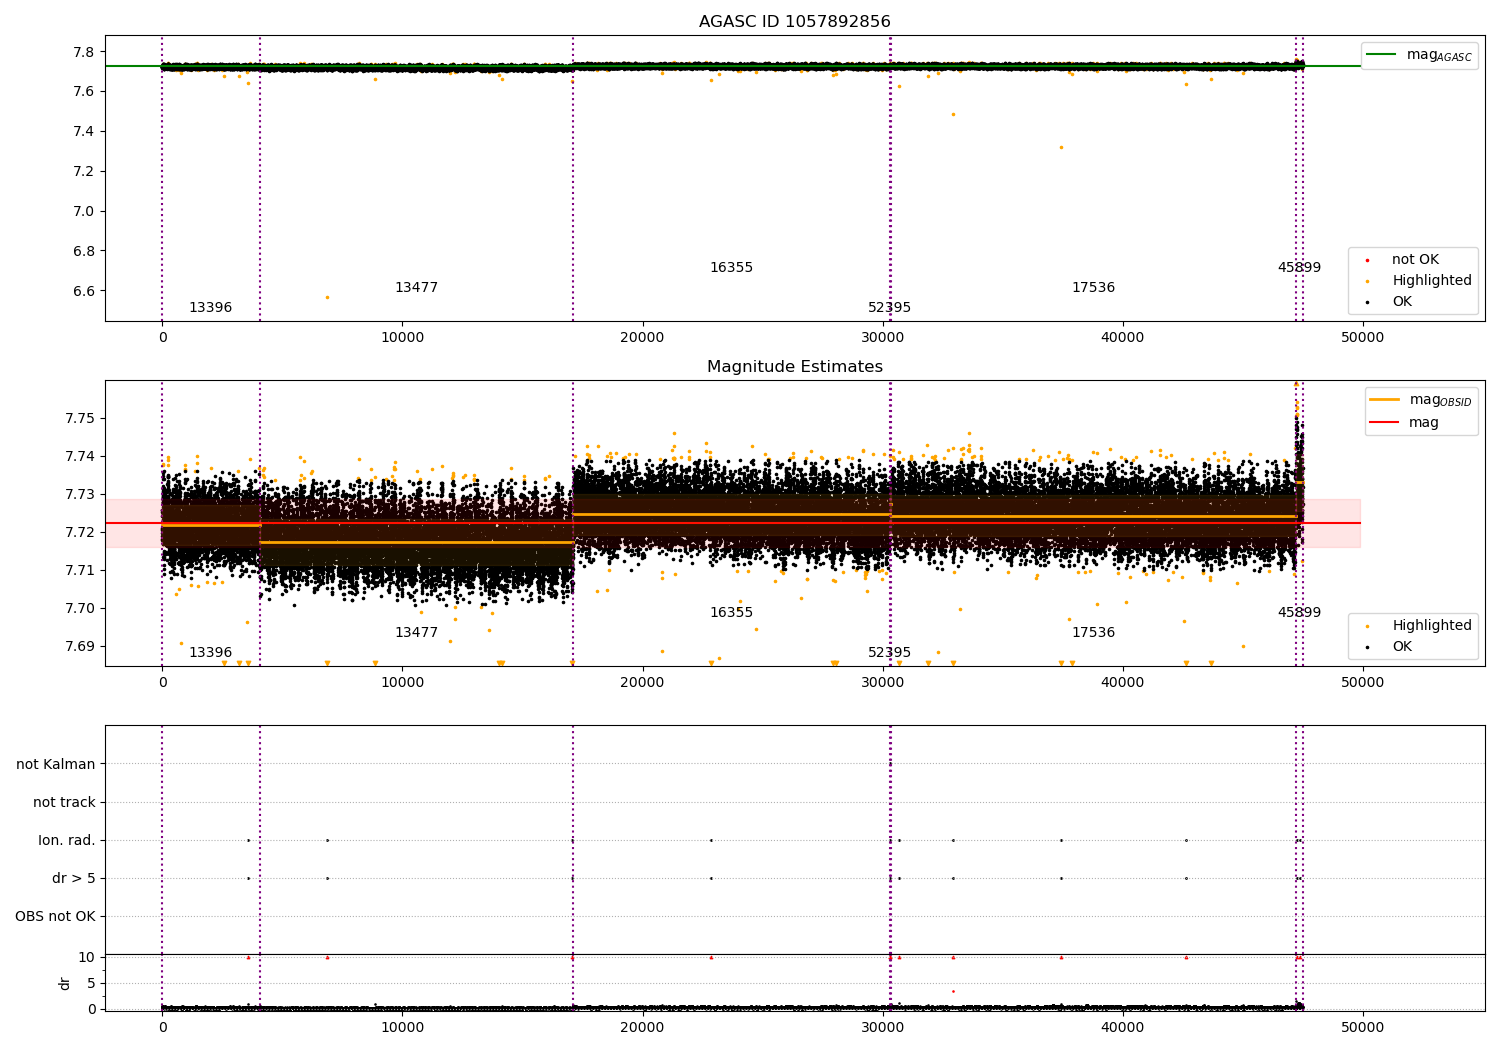The width and height of the screenshot is (1500, 1050).
Task: Click OBSID label 17536 in top plot
Action: (1093, 288)
